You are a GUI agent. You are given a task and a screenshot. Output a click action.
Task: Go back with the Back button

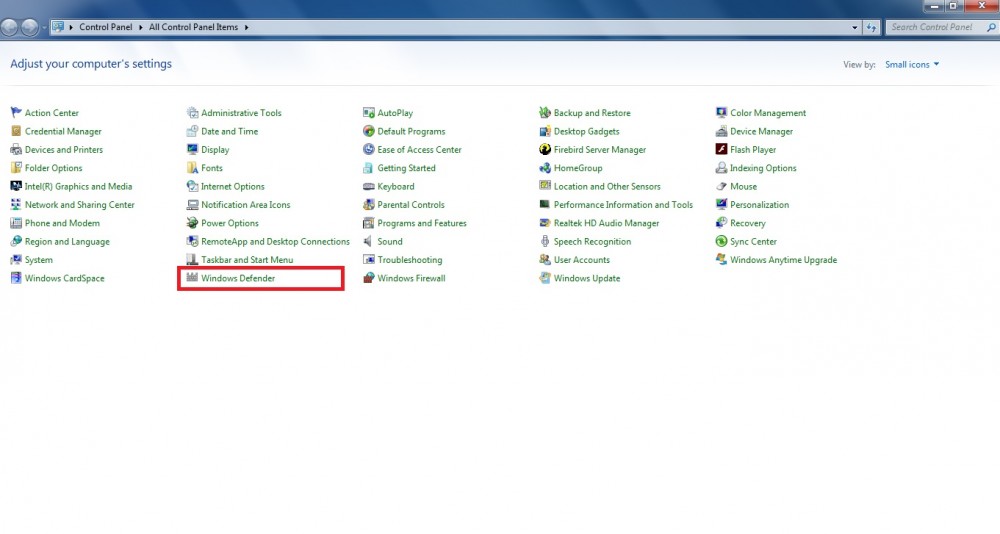click(10, 27)
